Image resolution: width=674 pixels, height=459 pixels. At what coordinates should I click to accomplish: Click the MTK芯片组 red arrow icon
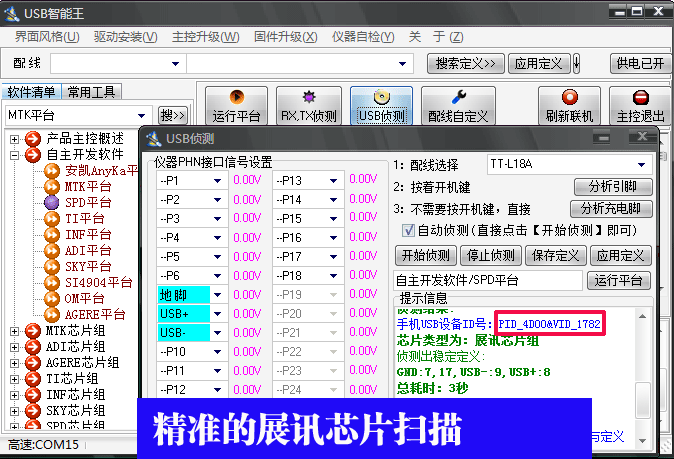click(33, 331)
